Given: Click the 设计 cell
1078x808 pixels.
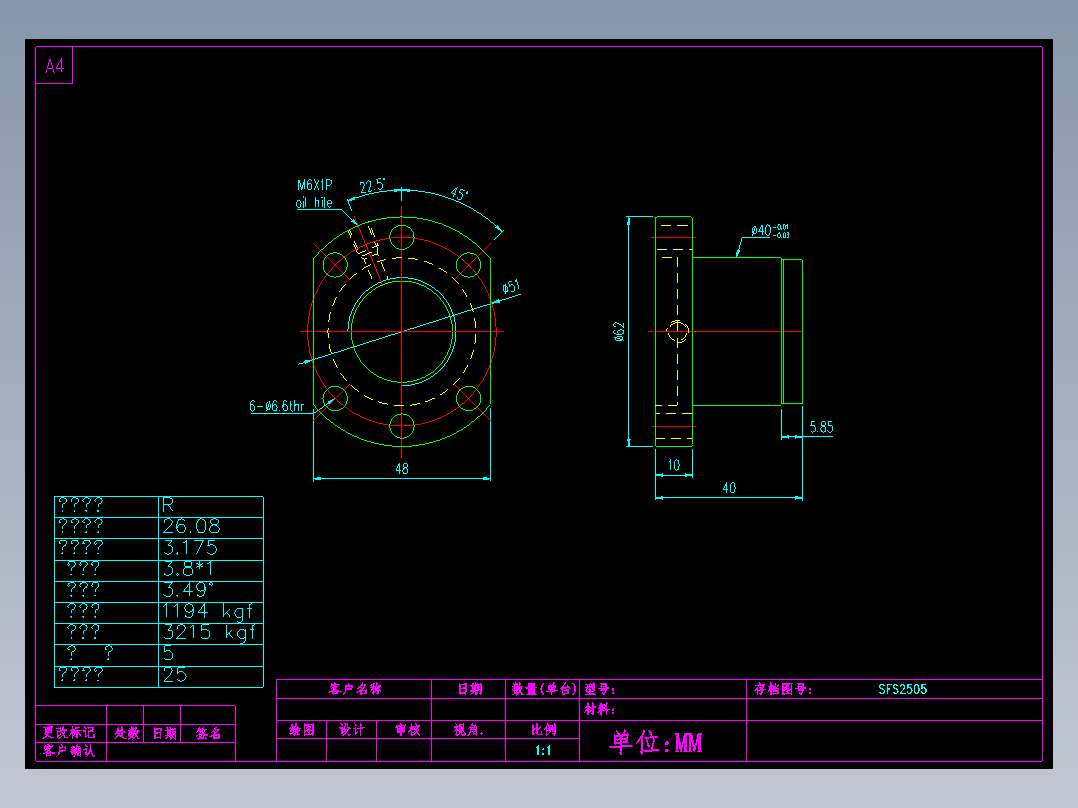Looking at the screenshot, I should [x=352, y=730].
